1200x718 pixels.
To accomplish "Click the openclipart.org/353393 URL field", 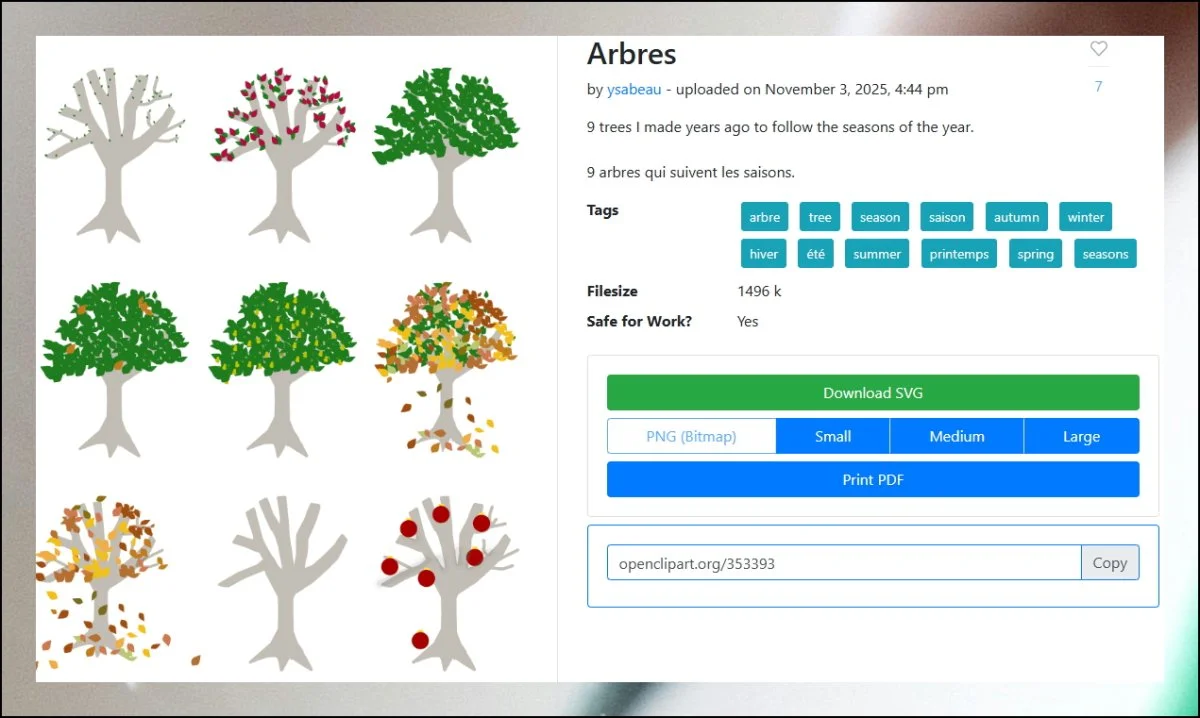I will click(843, 563).
